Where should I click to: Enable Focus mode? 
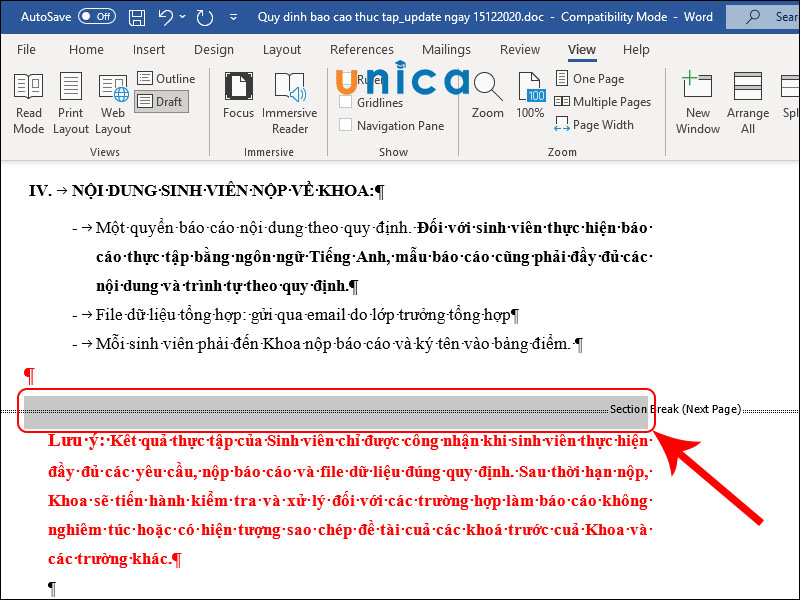[238, 96]
